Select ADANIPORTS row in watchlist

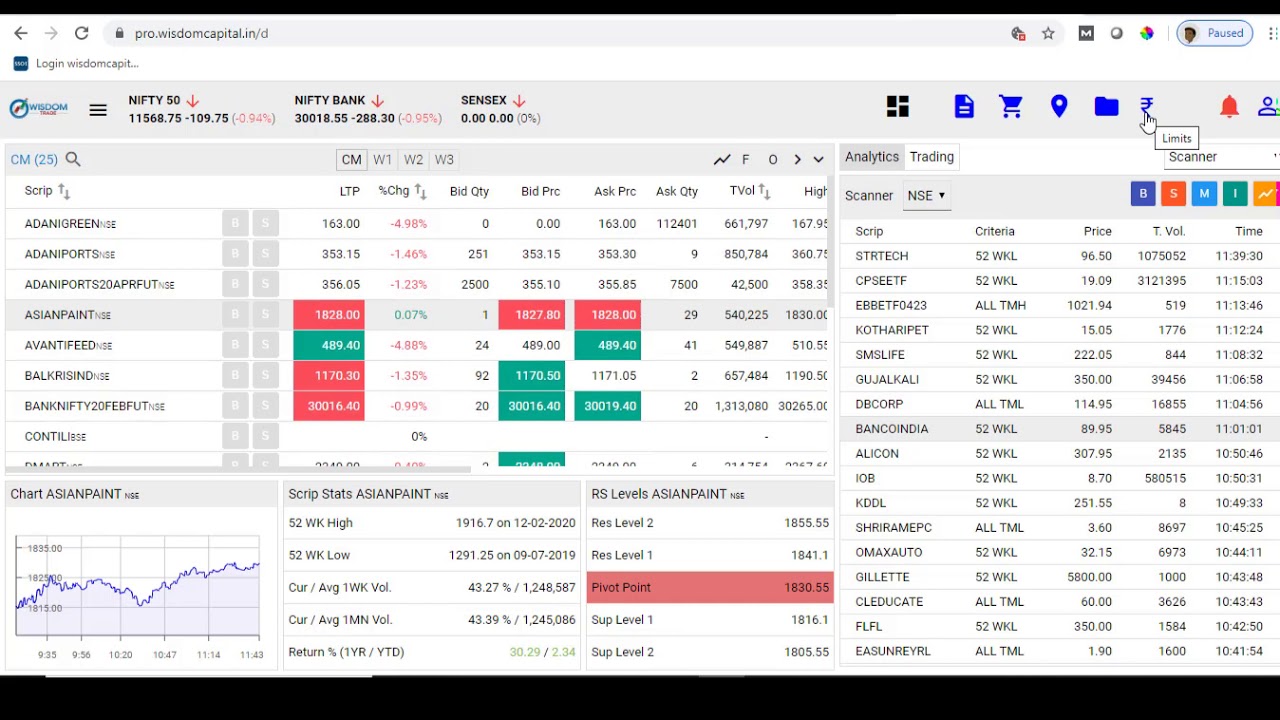click(417, 255)
